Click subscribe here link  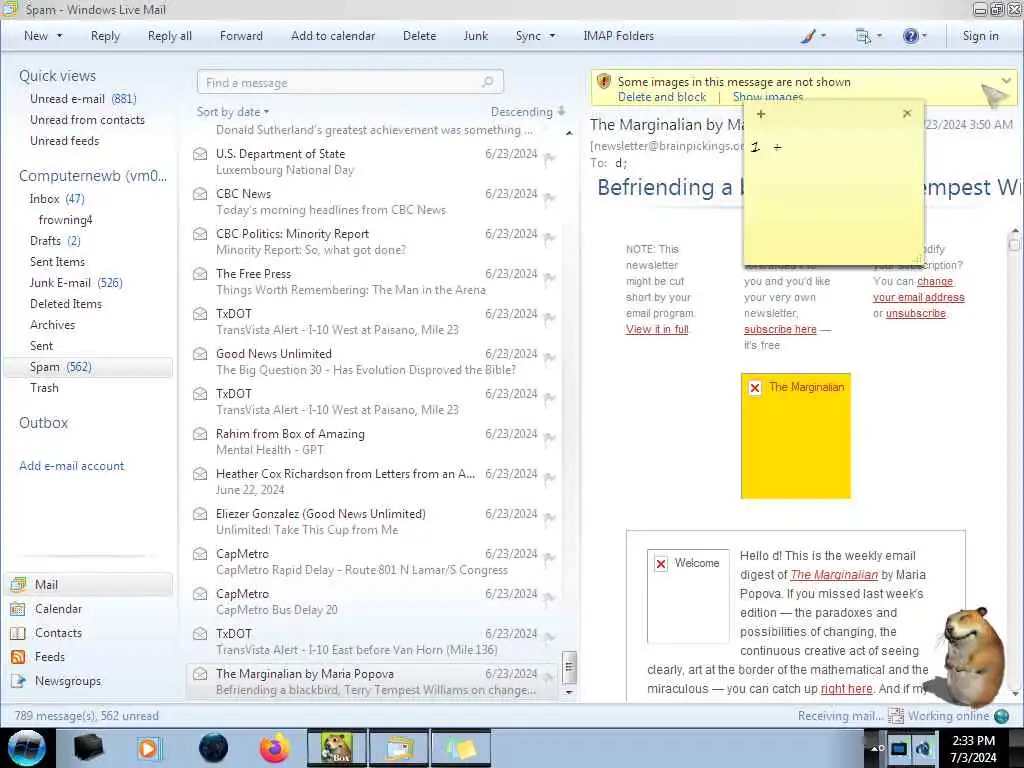click(x=780, y=329)
